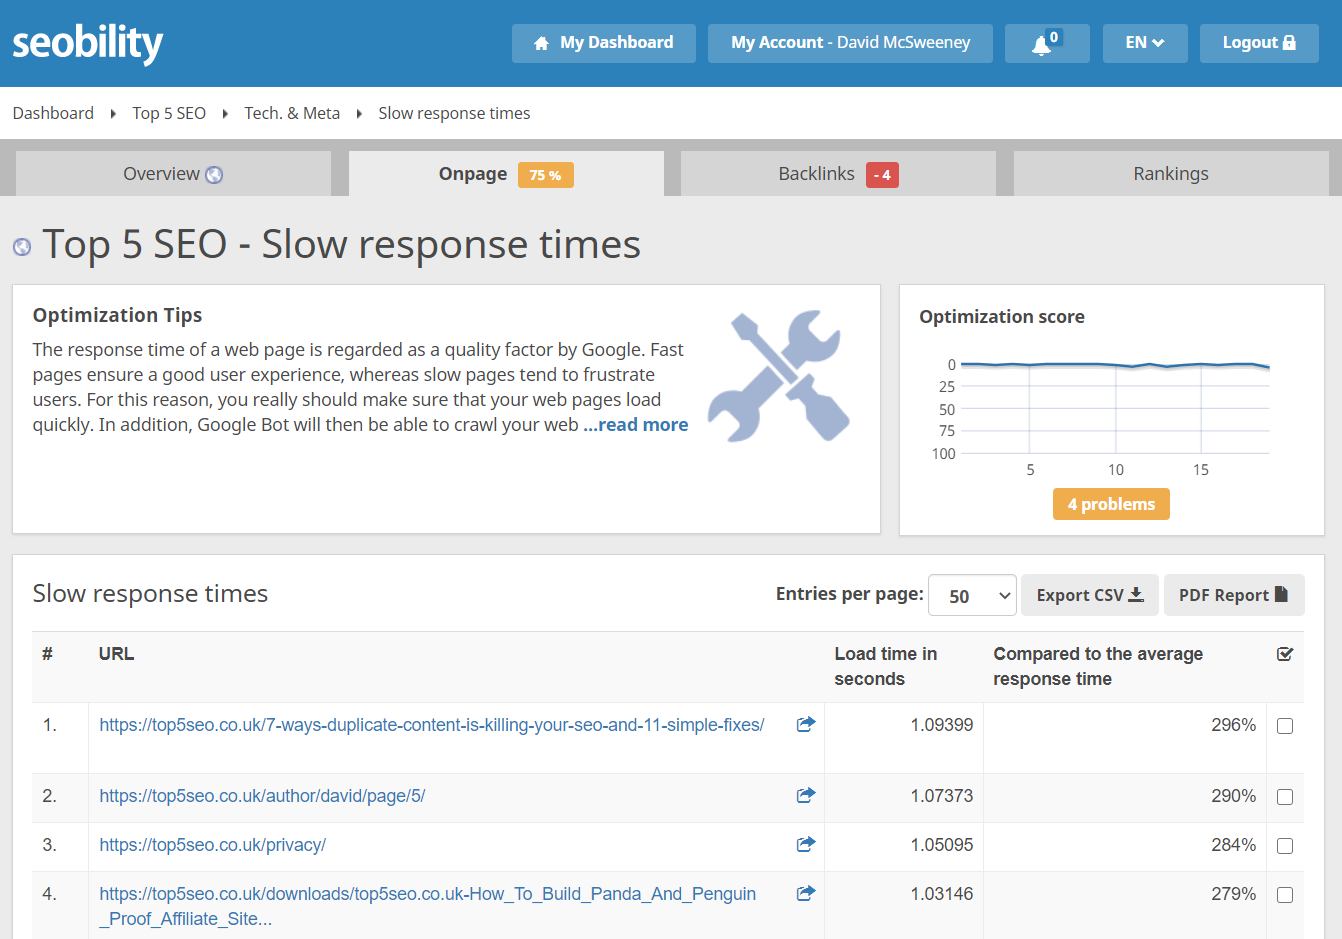Click the optimization score line chart
This screenshot has height=939, width=1342.
coord(1102,418)
